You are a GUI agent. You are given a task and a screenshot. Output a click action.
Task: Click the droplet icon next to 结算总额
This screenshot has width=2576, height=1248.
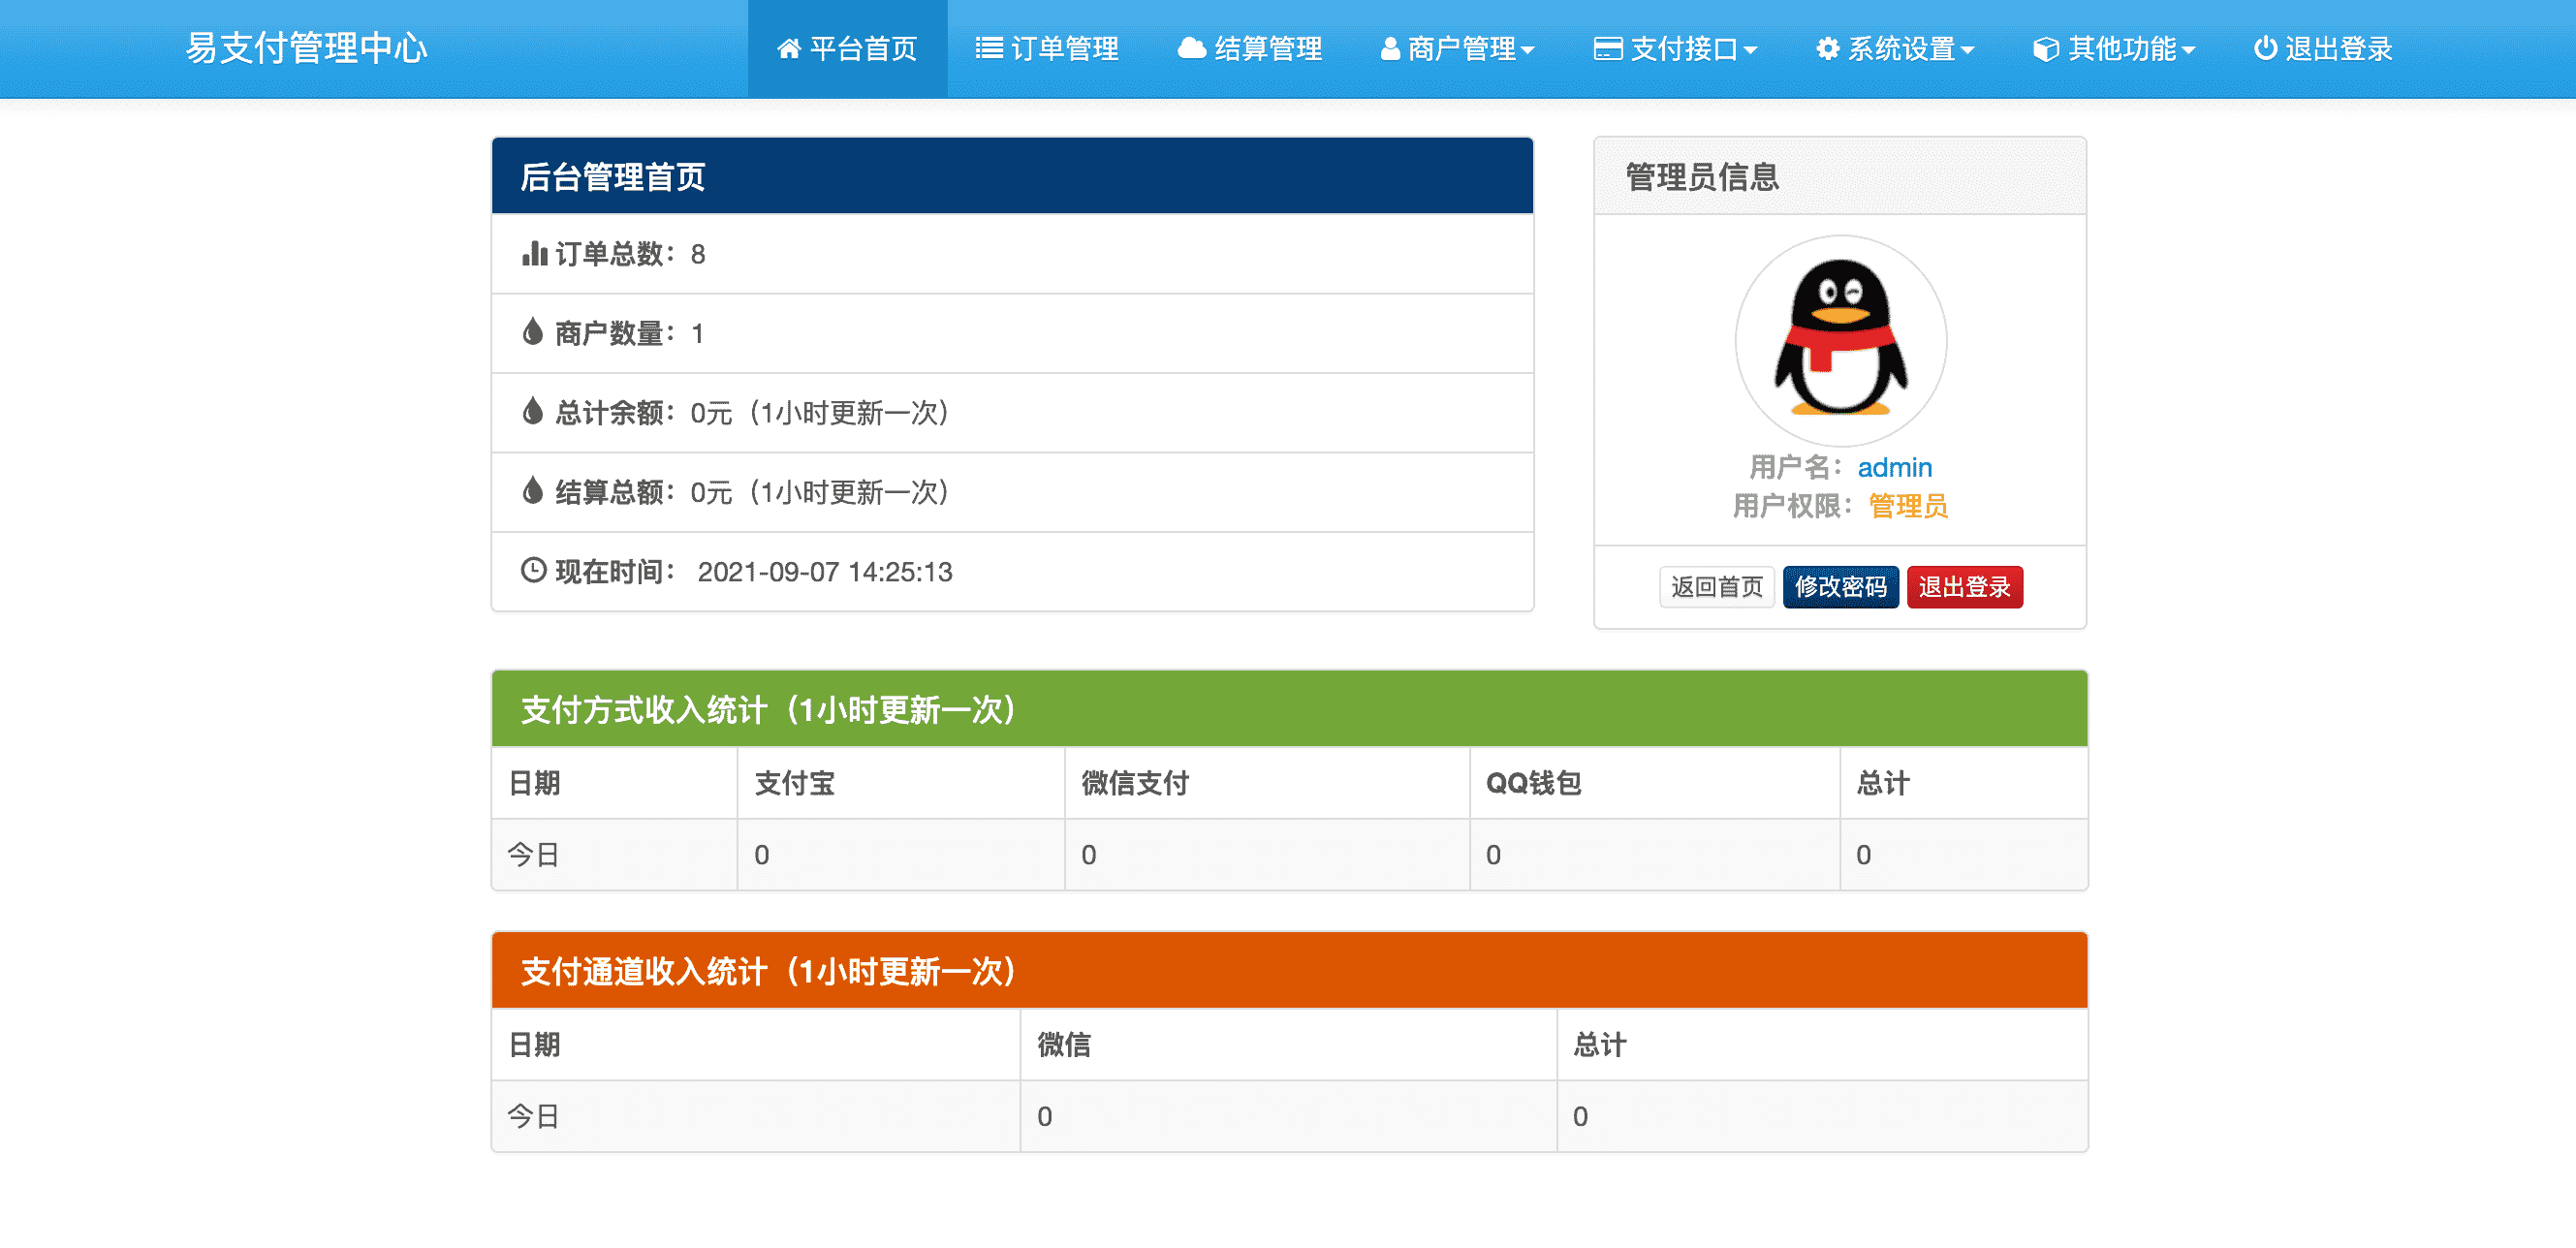(533, 490)
